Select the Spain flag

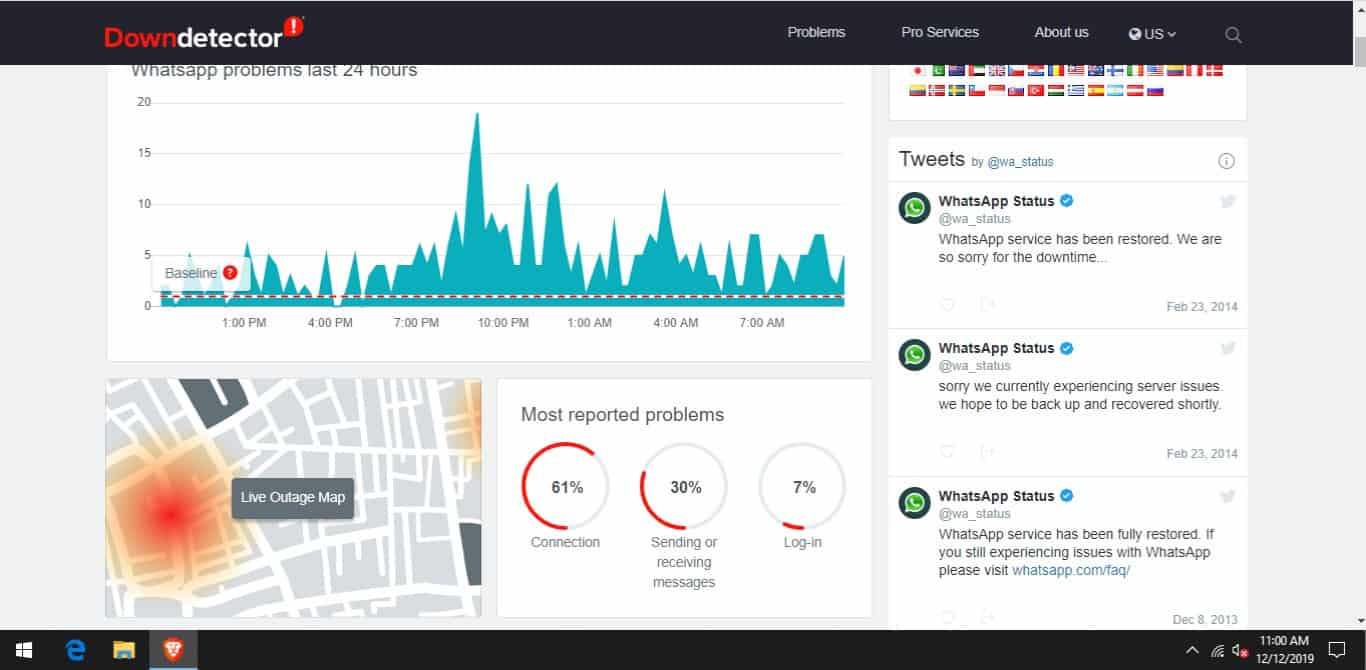coord(1096,90)
